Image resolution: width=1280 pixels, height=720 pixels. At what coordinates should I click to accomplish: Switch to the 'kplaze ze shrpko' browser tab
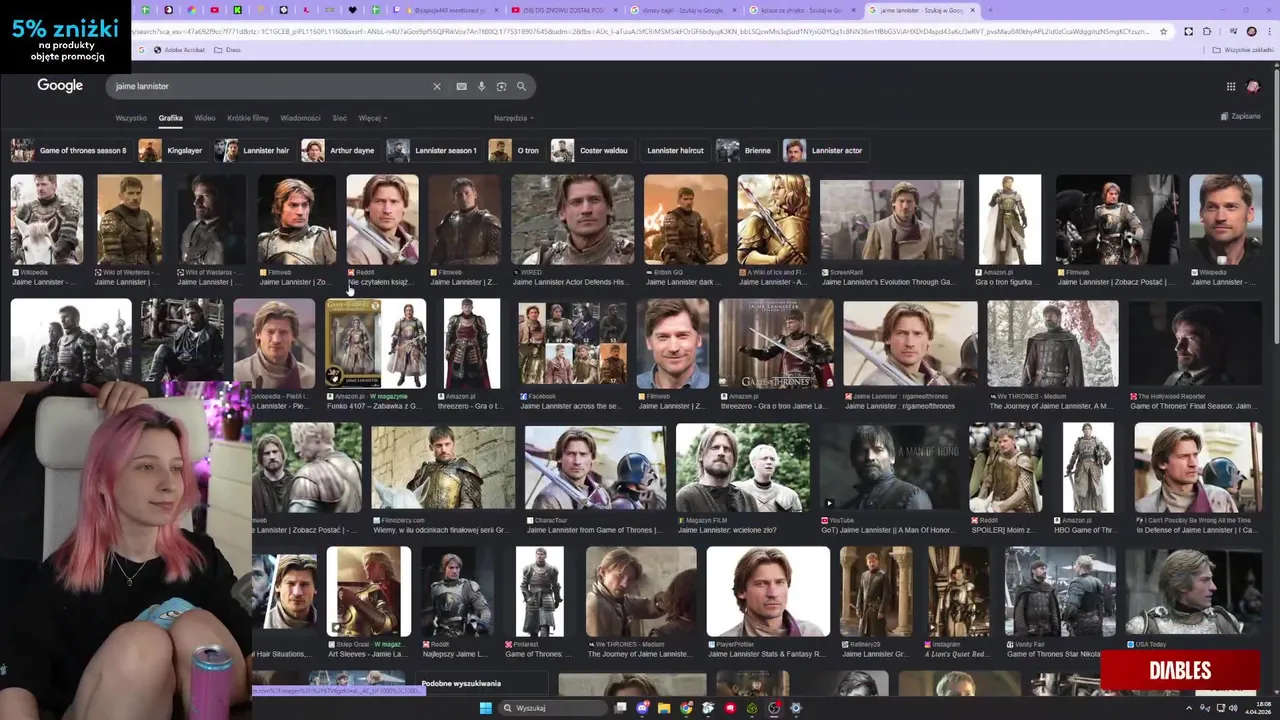coord(803,10)
